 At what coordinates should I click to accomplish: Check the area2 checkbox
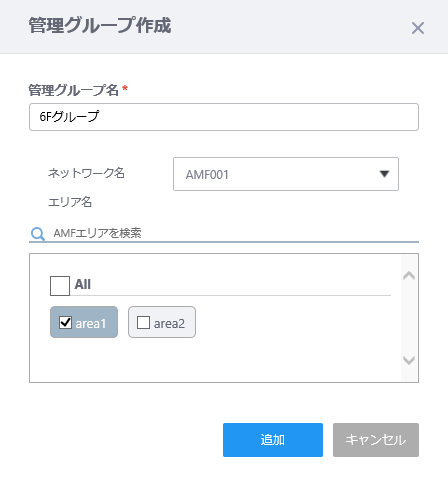pos(143,322)
